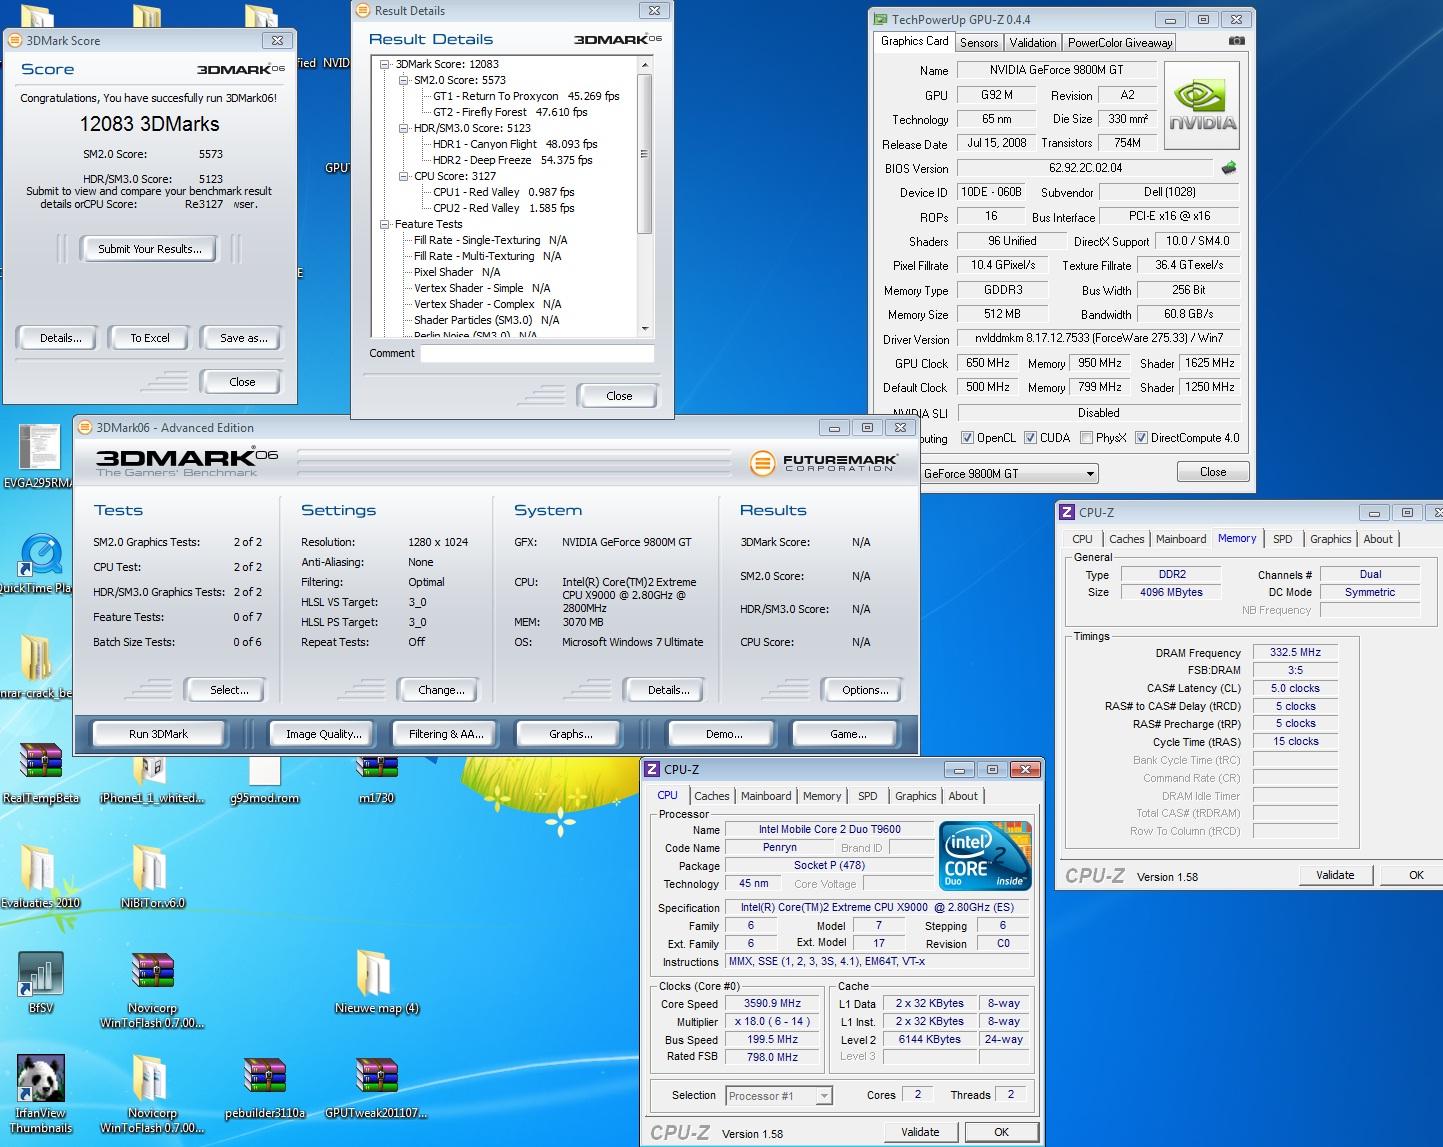The image size is (1443, 1147).
Task: Collapse the SM2.0 Score tree node
Action: [404, 80]
